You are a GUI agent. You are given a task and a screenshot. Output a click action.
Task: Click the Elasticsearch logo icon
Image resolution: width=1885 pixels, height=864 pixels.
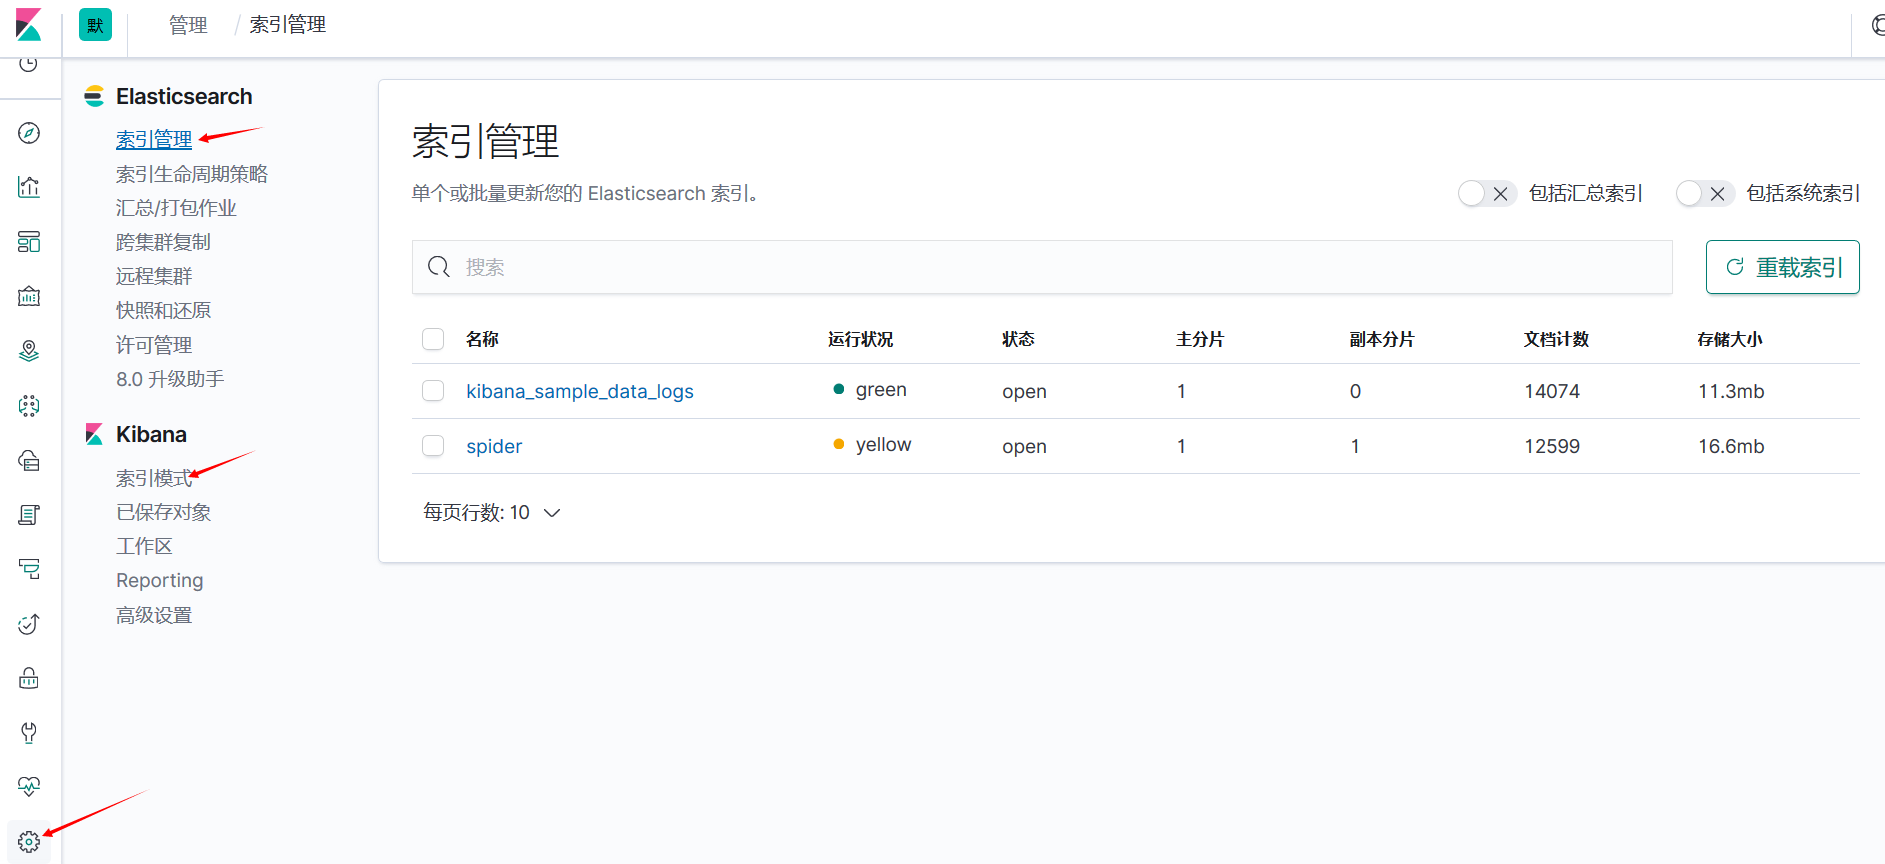94,96
